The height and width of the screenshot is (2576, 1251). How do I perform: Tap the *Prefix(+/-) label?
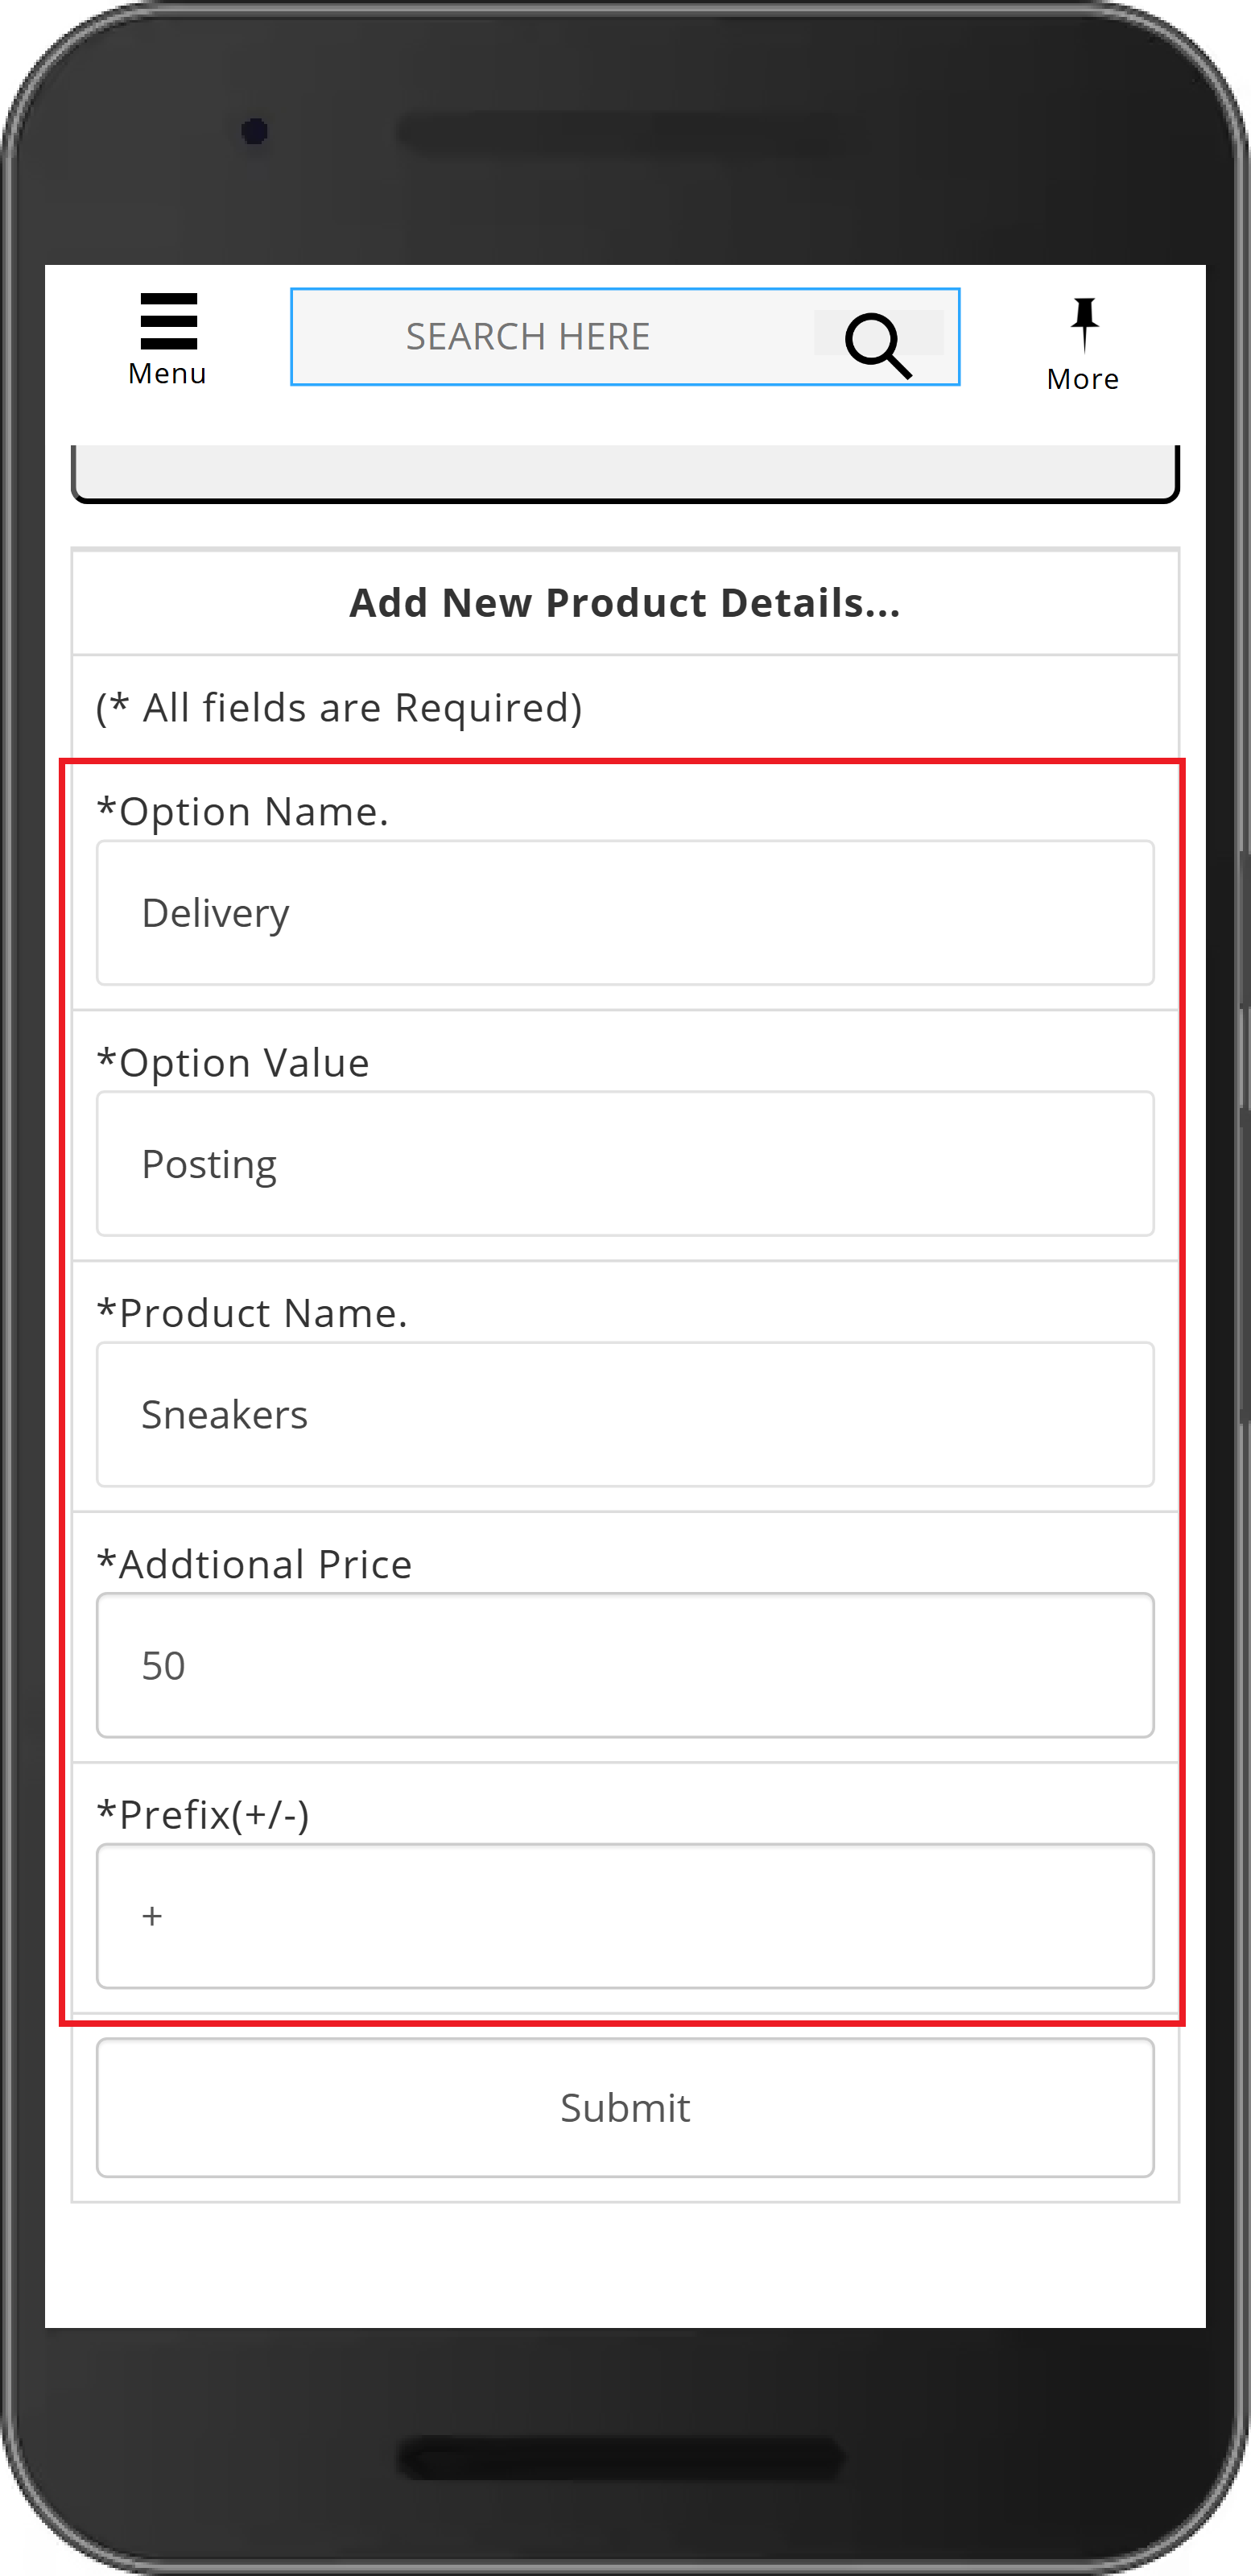tap(203, 1816)
